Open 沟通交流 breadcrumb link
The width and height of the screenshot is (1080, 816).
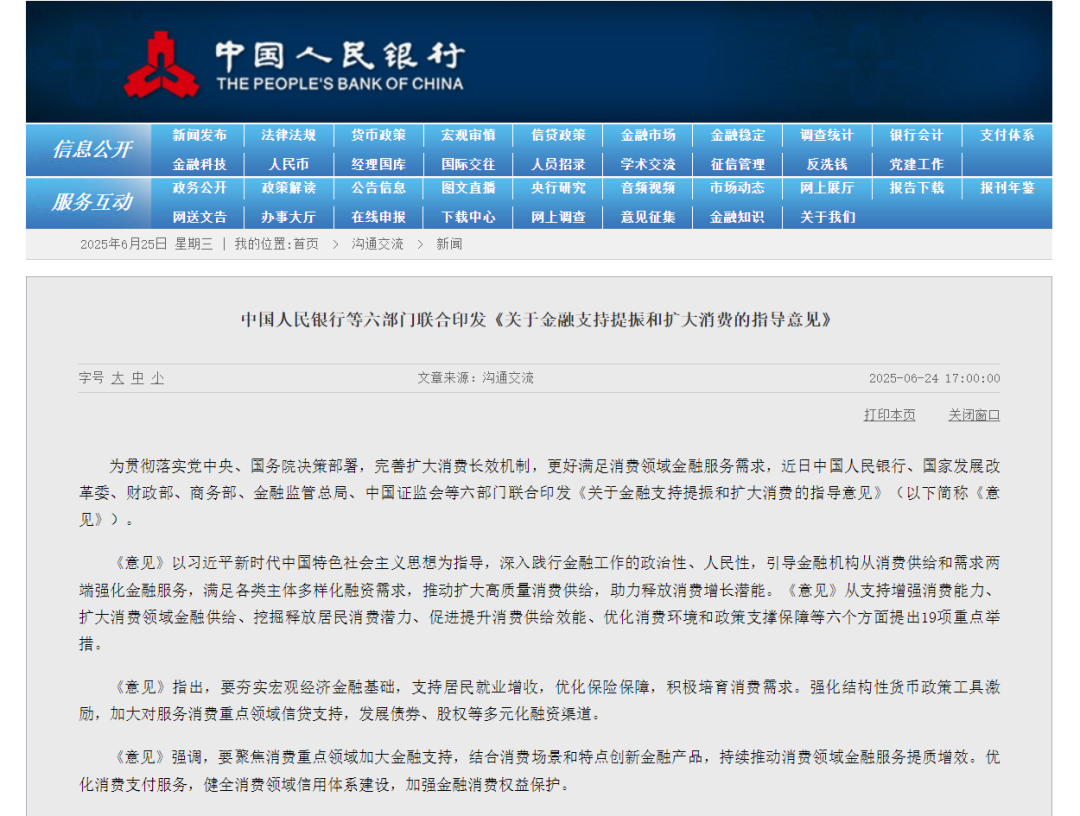click(377, 244)
